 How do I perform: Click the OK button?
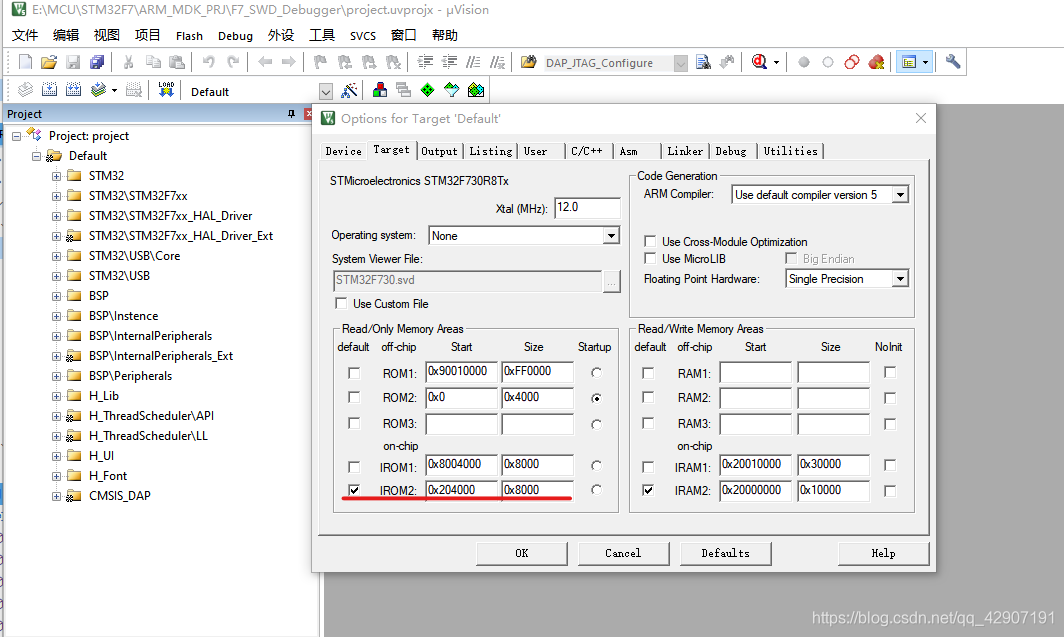tap(521, 554)
